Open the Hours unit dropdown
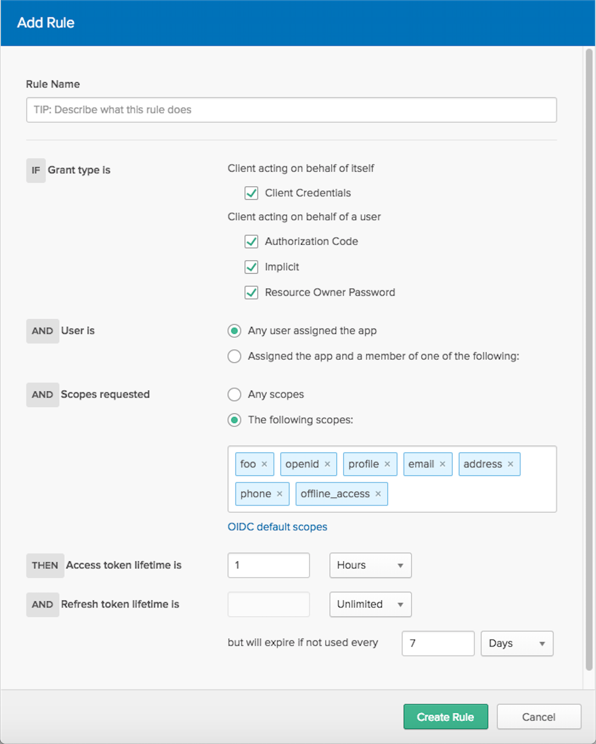This screenshot has height=744, width=596. click(x=370, y=565)
